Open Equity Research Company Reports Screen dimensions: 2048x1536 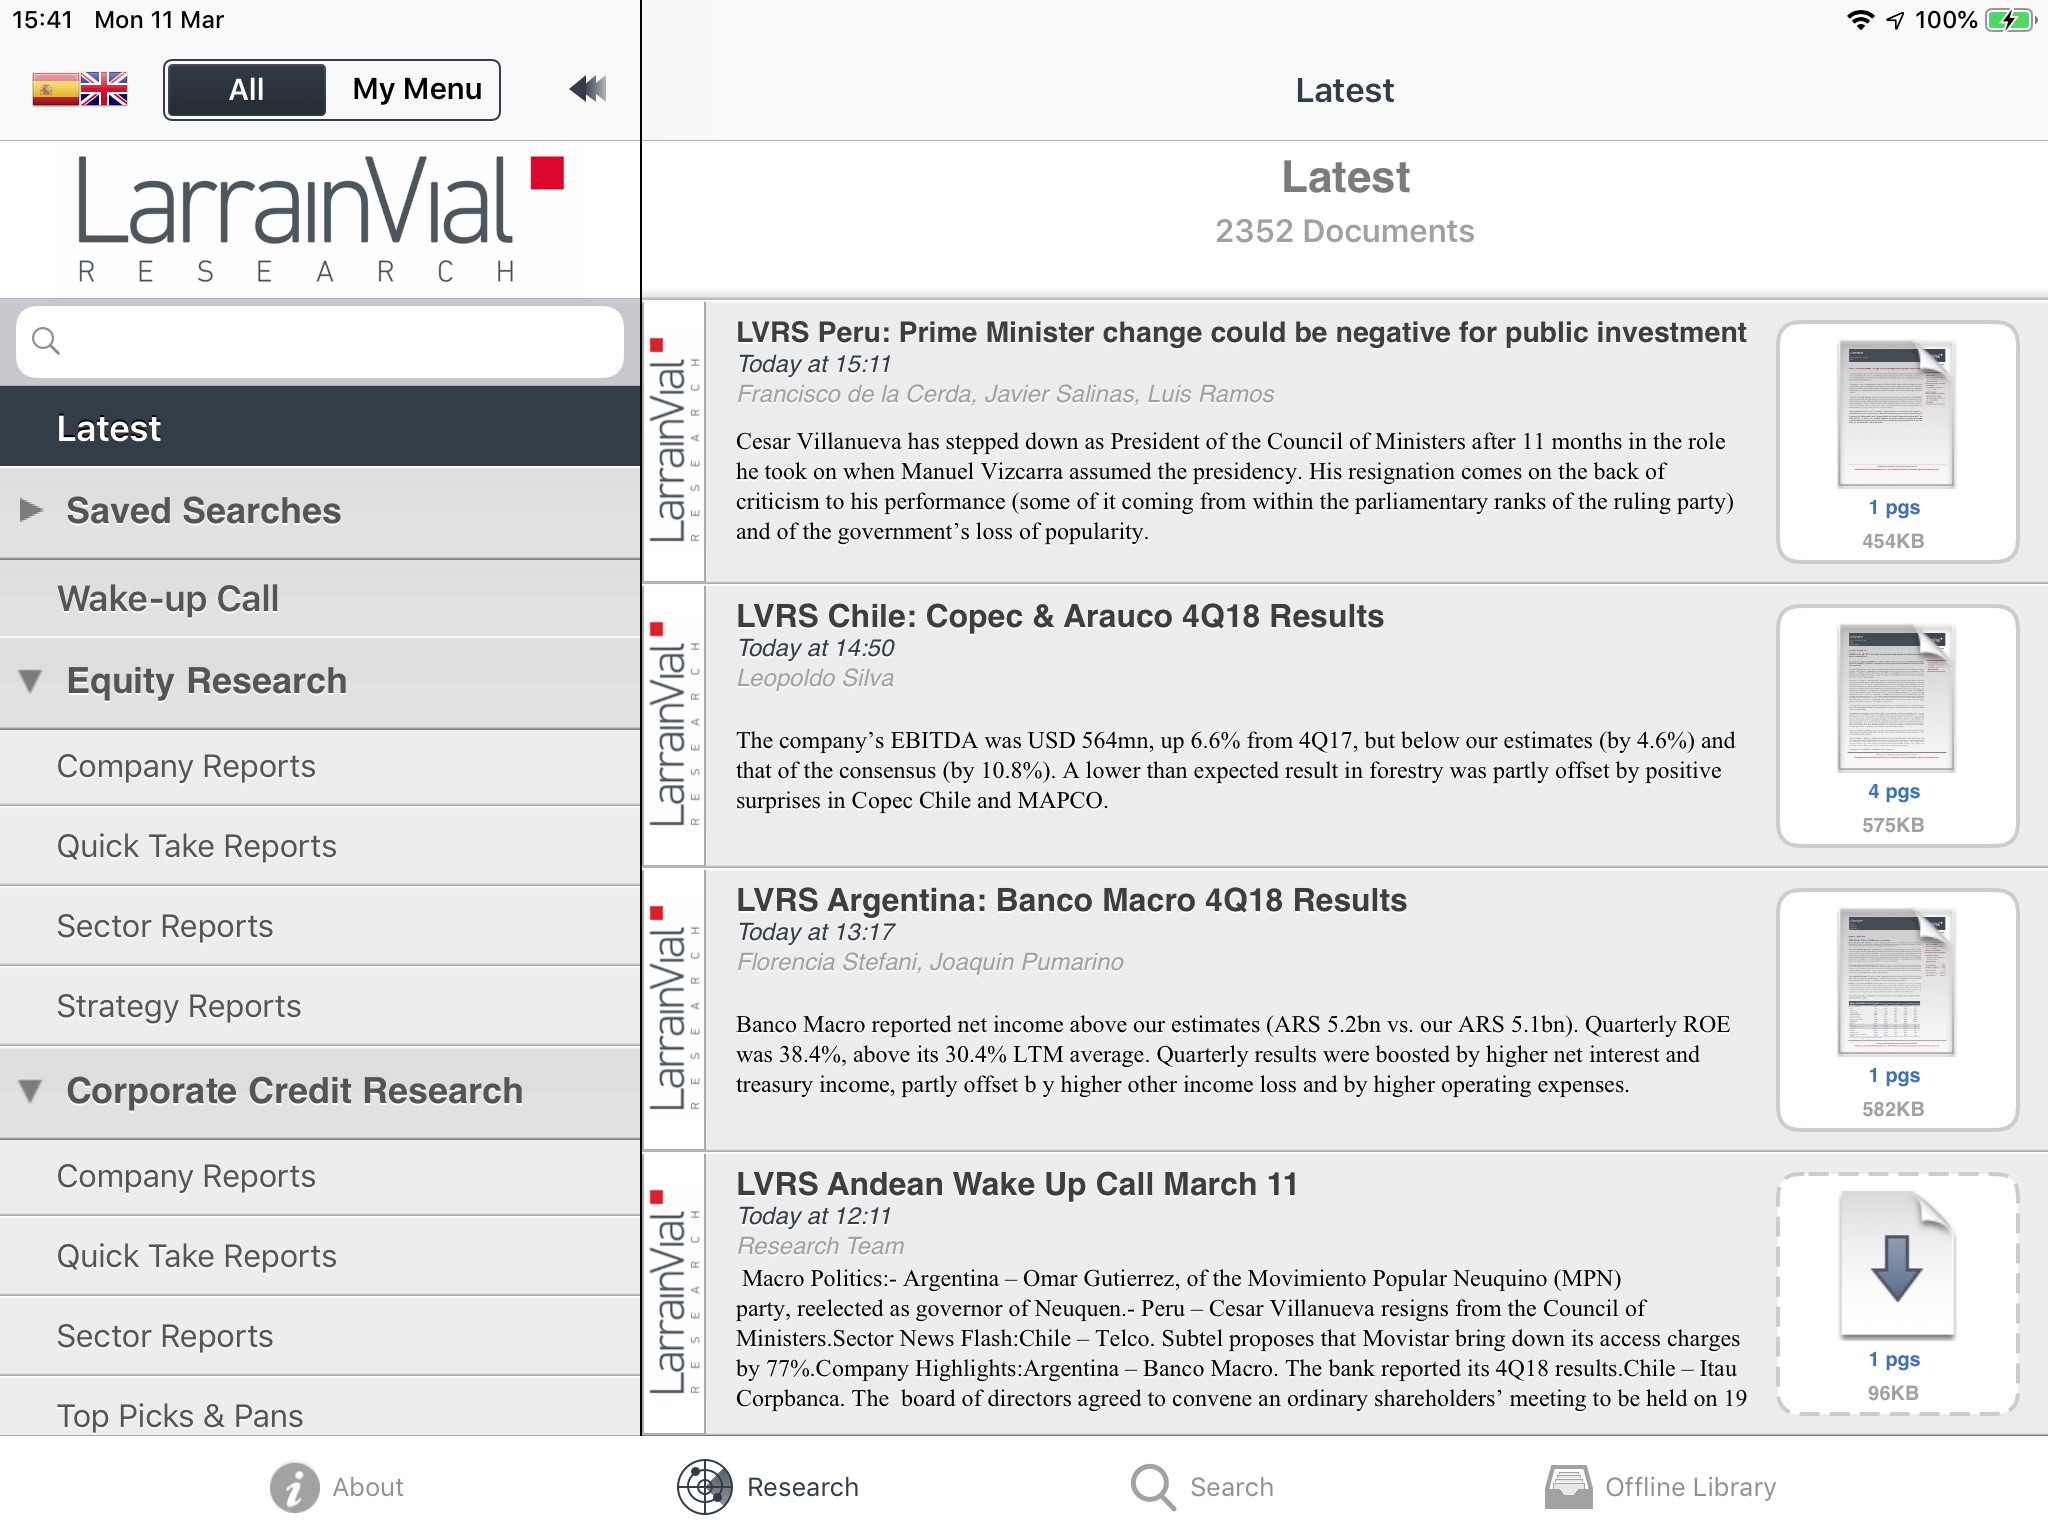(x=320, y=767)
